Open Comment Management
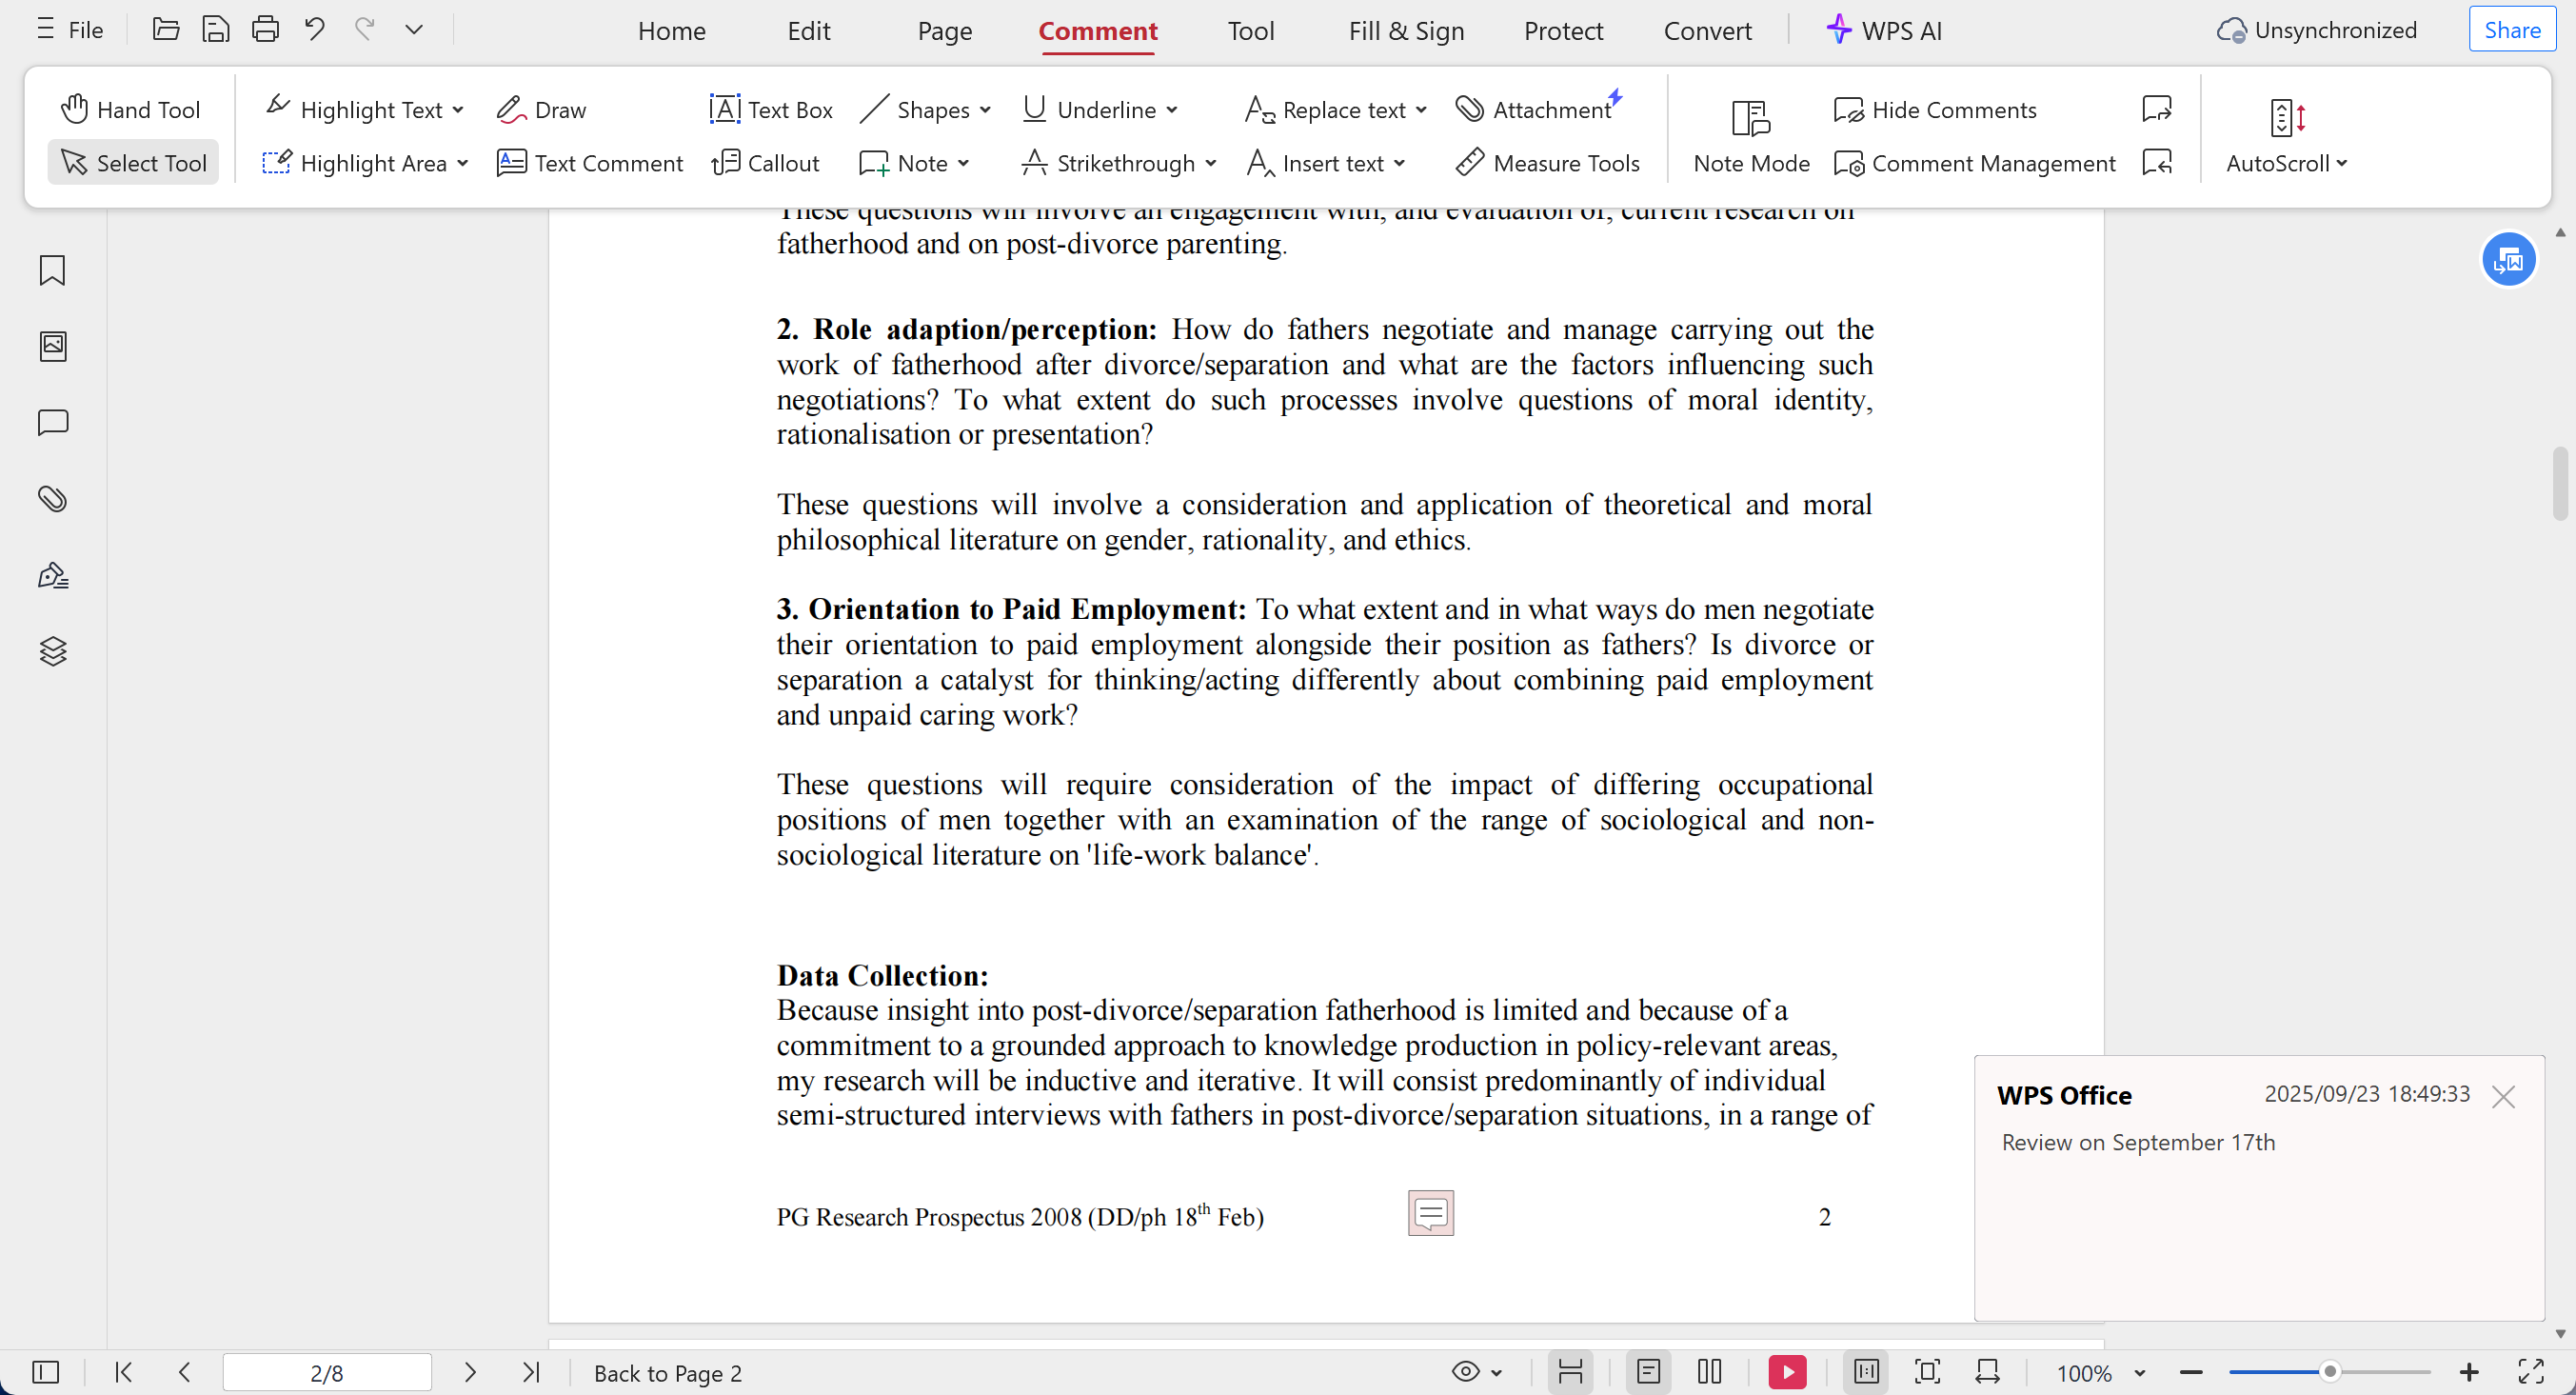The width and height of the screenshot is (2576, 1395). (x=1975, y=163)
